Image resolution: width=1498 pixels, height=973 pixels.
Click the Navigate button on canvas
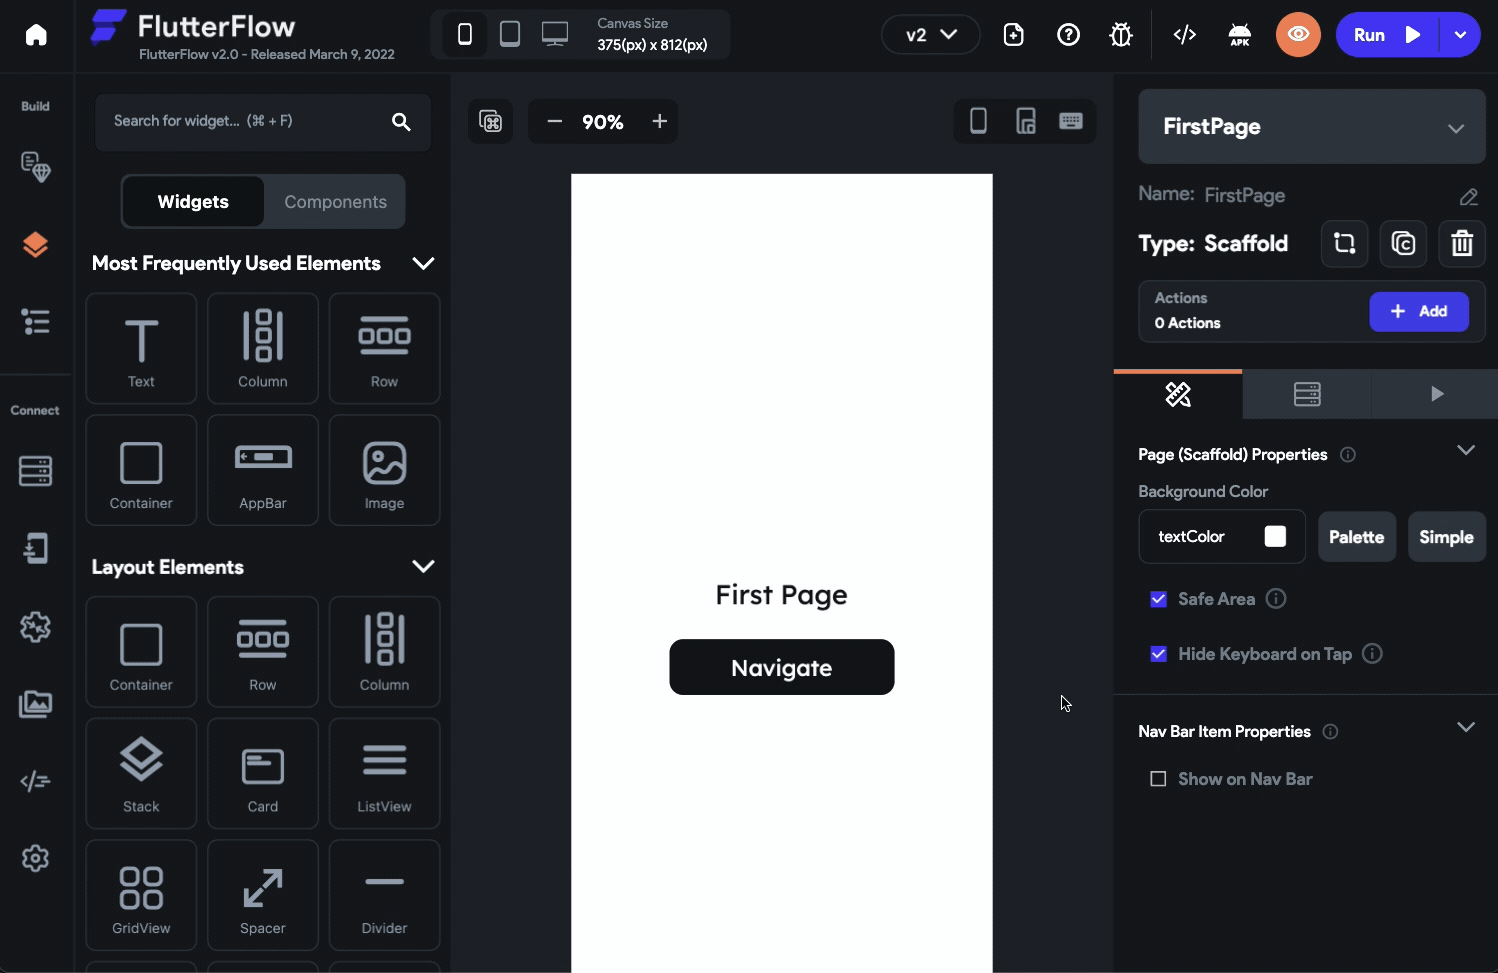click(782, 667)
